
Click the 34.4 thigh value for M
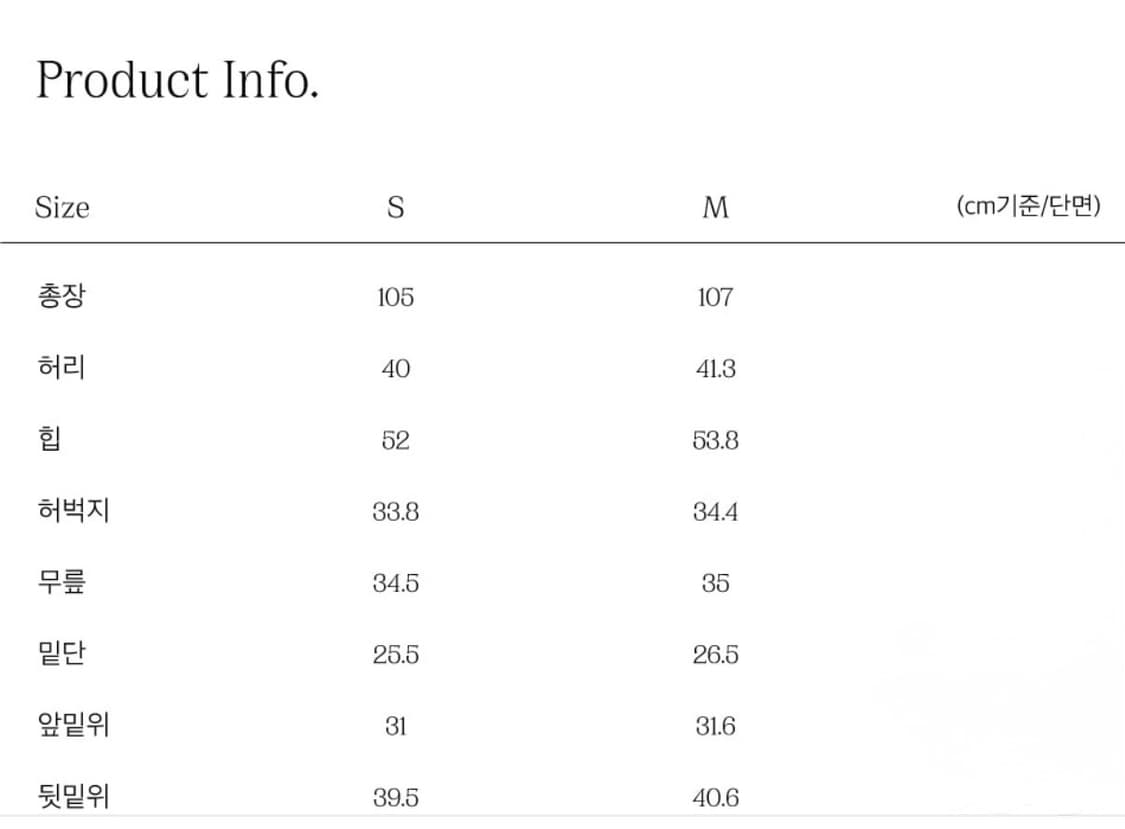pos(715,512)
